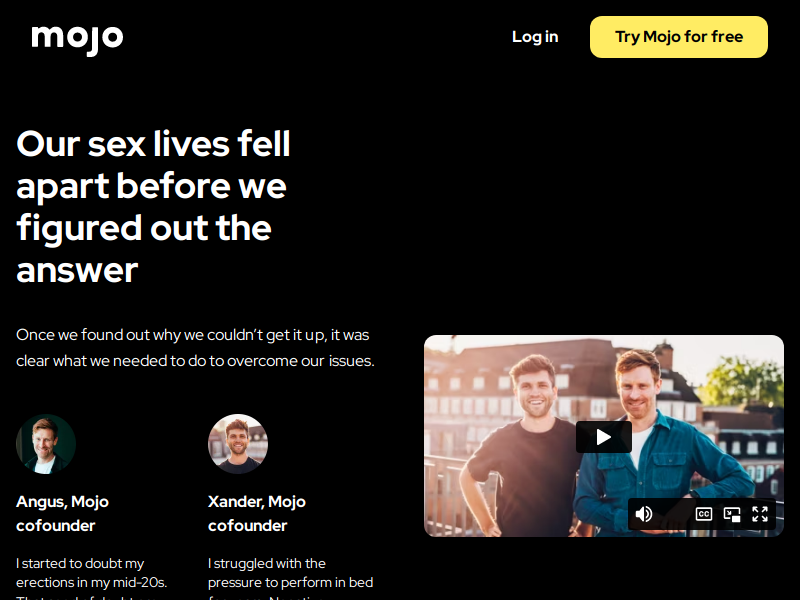The height and width of the screenshot is (600, 800).
Task: Click the video thumbnail of two men
Action: click(x=604, y=436)
